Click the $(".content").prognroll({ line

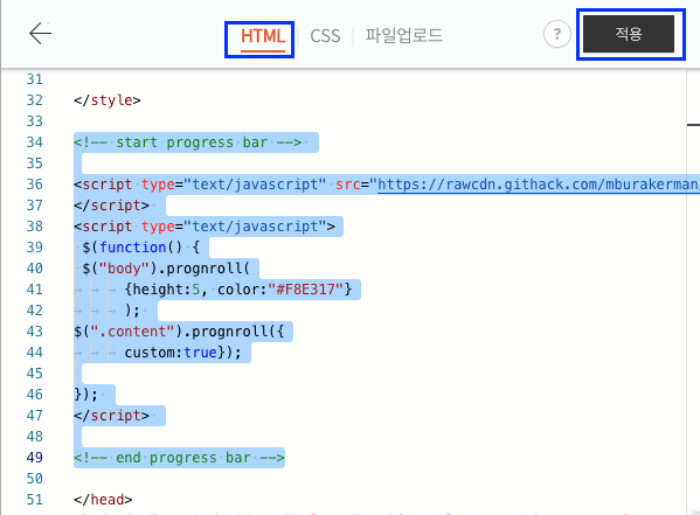179,332
